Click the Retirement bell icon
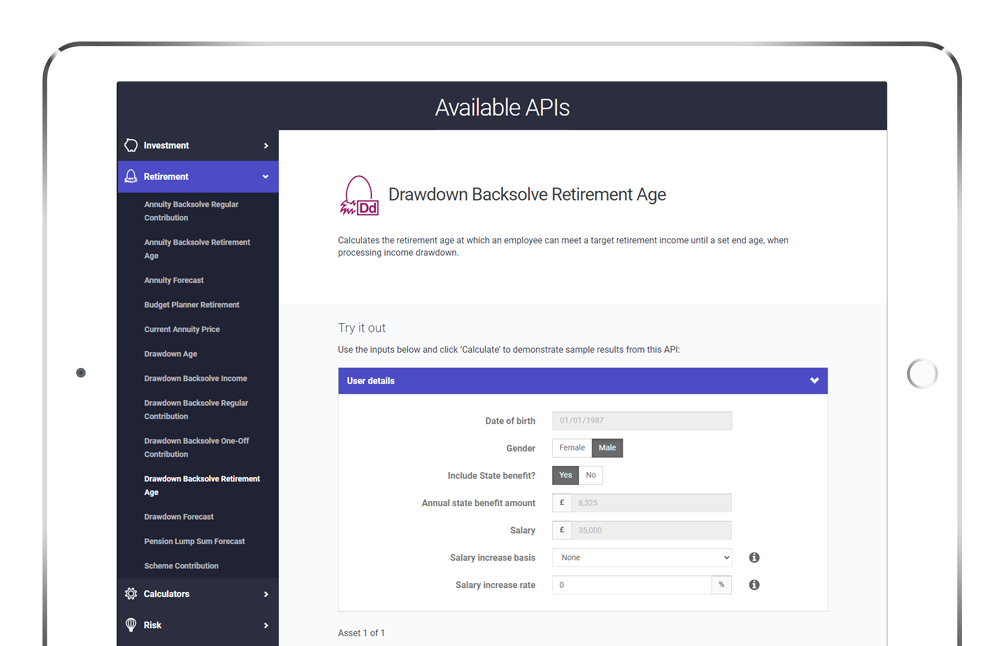997x646 pixels. pyautogui.click(x=131, y=176)
